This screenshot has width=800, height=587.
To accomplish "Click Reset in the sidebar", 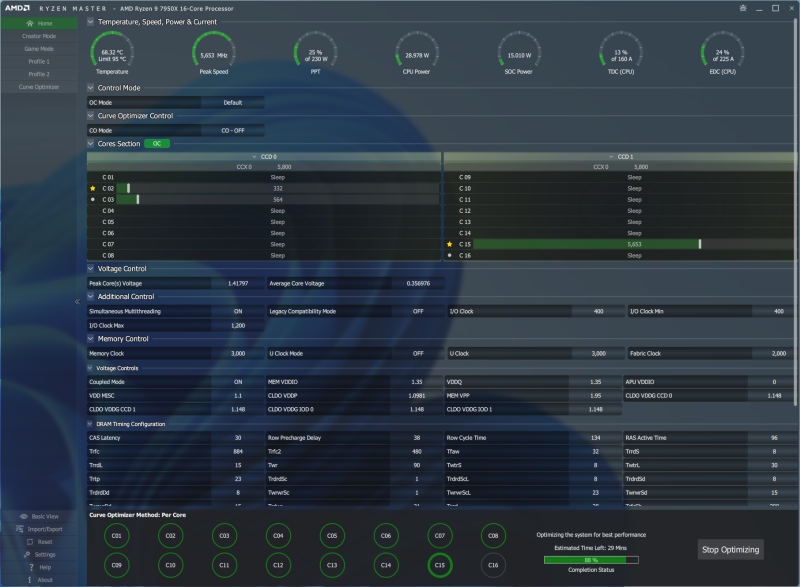I will click(x=39, y=542).
